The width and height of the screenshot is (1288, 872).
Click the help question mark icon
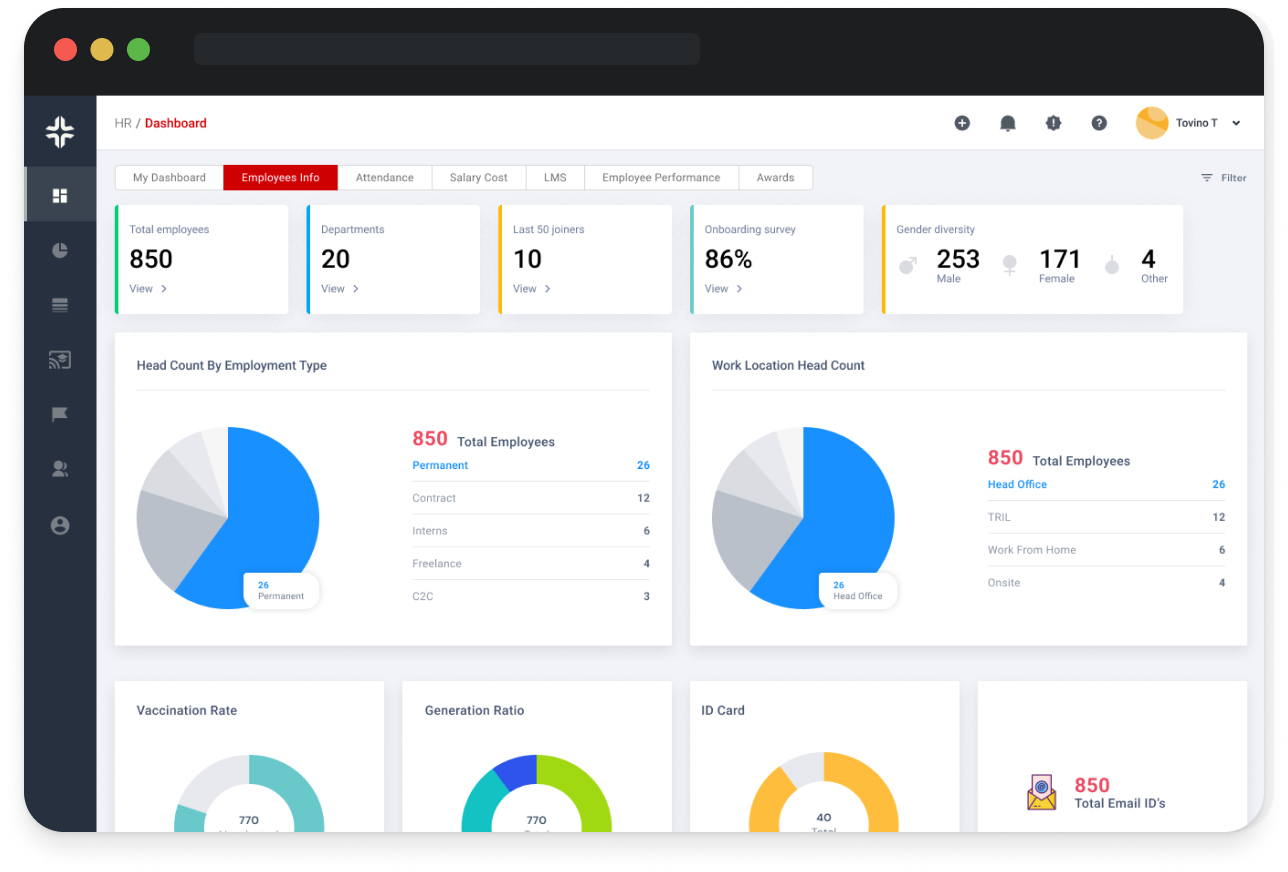(1099, 123)
